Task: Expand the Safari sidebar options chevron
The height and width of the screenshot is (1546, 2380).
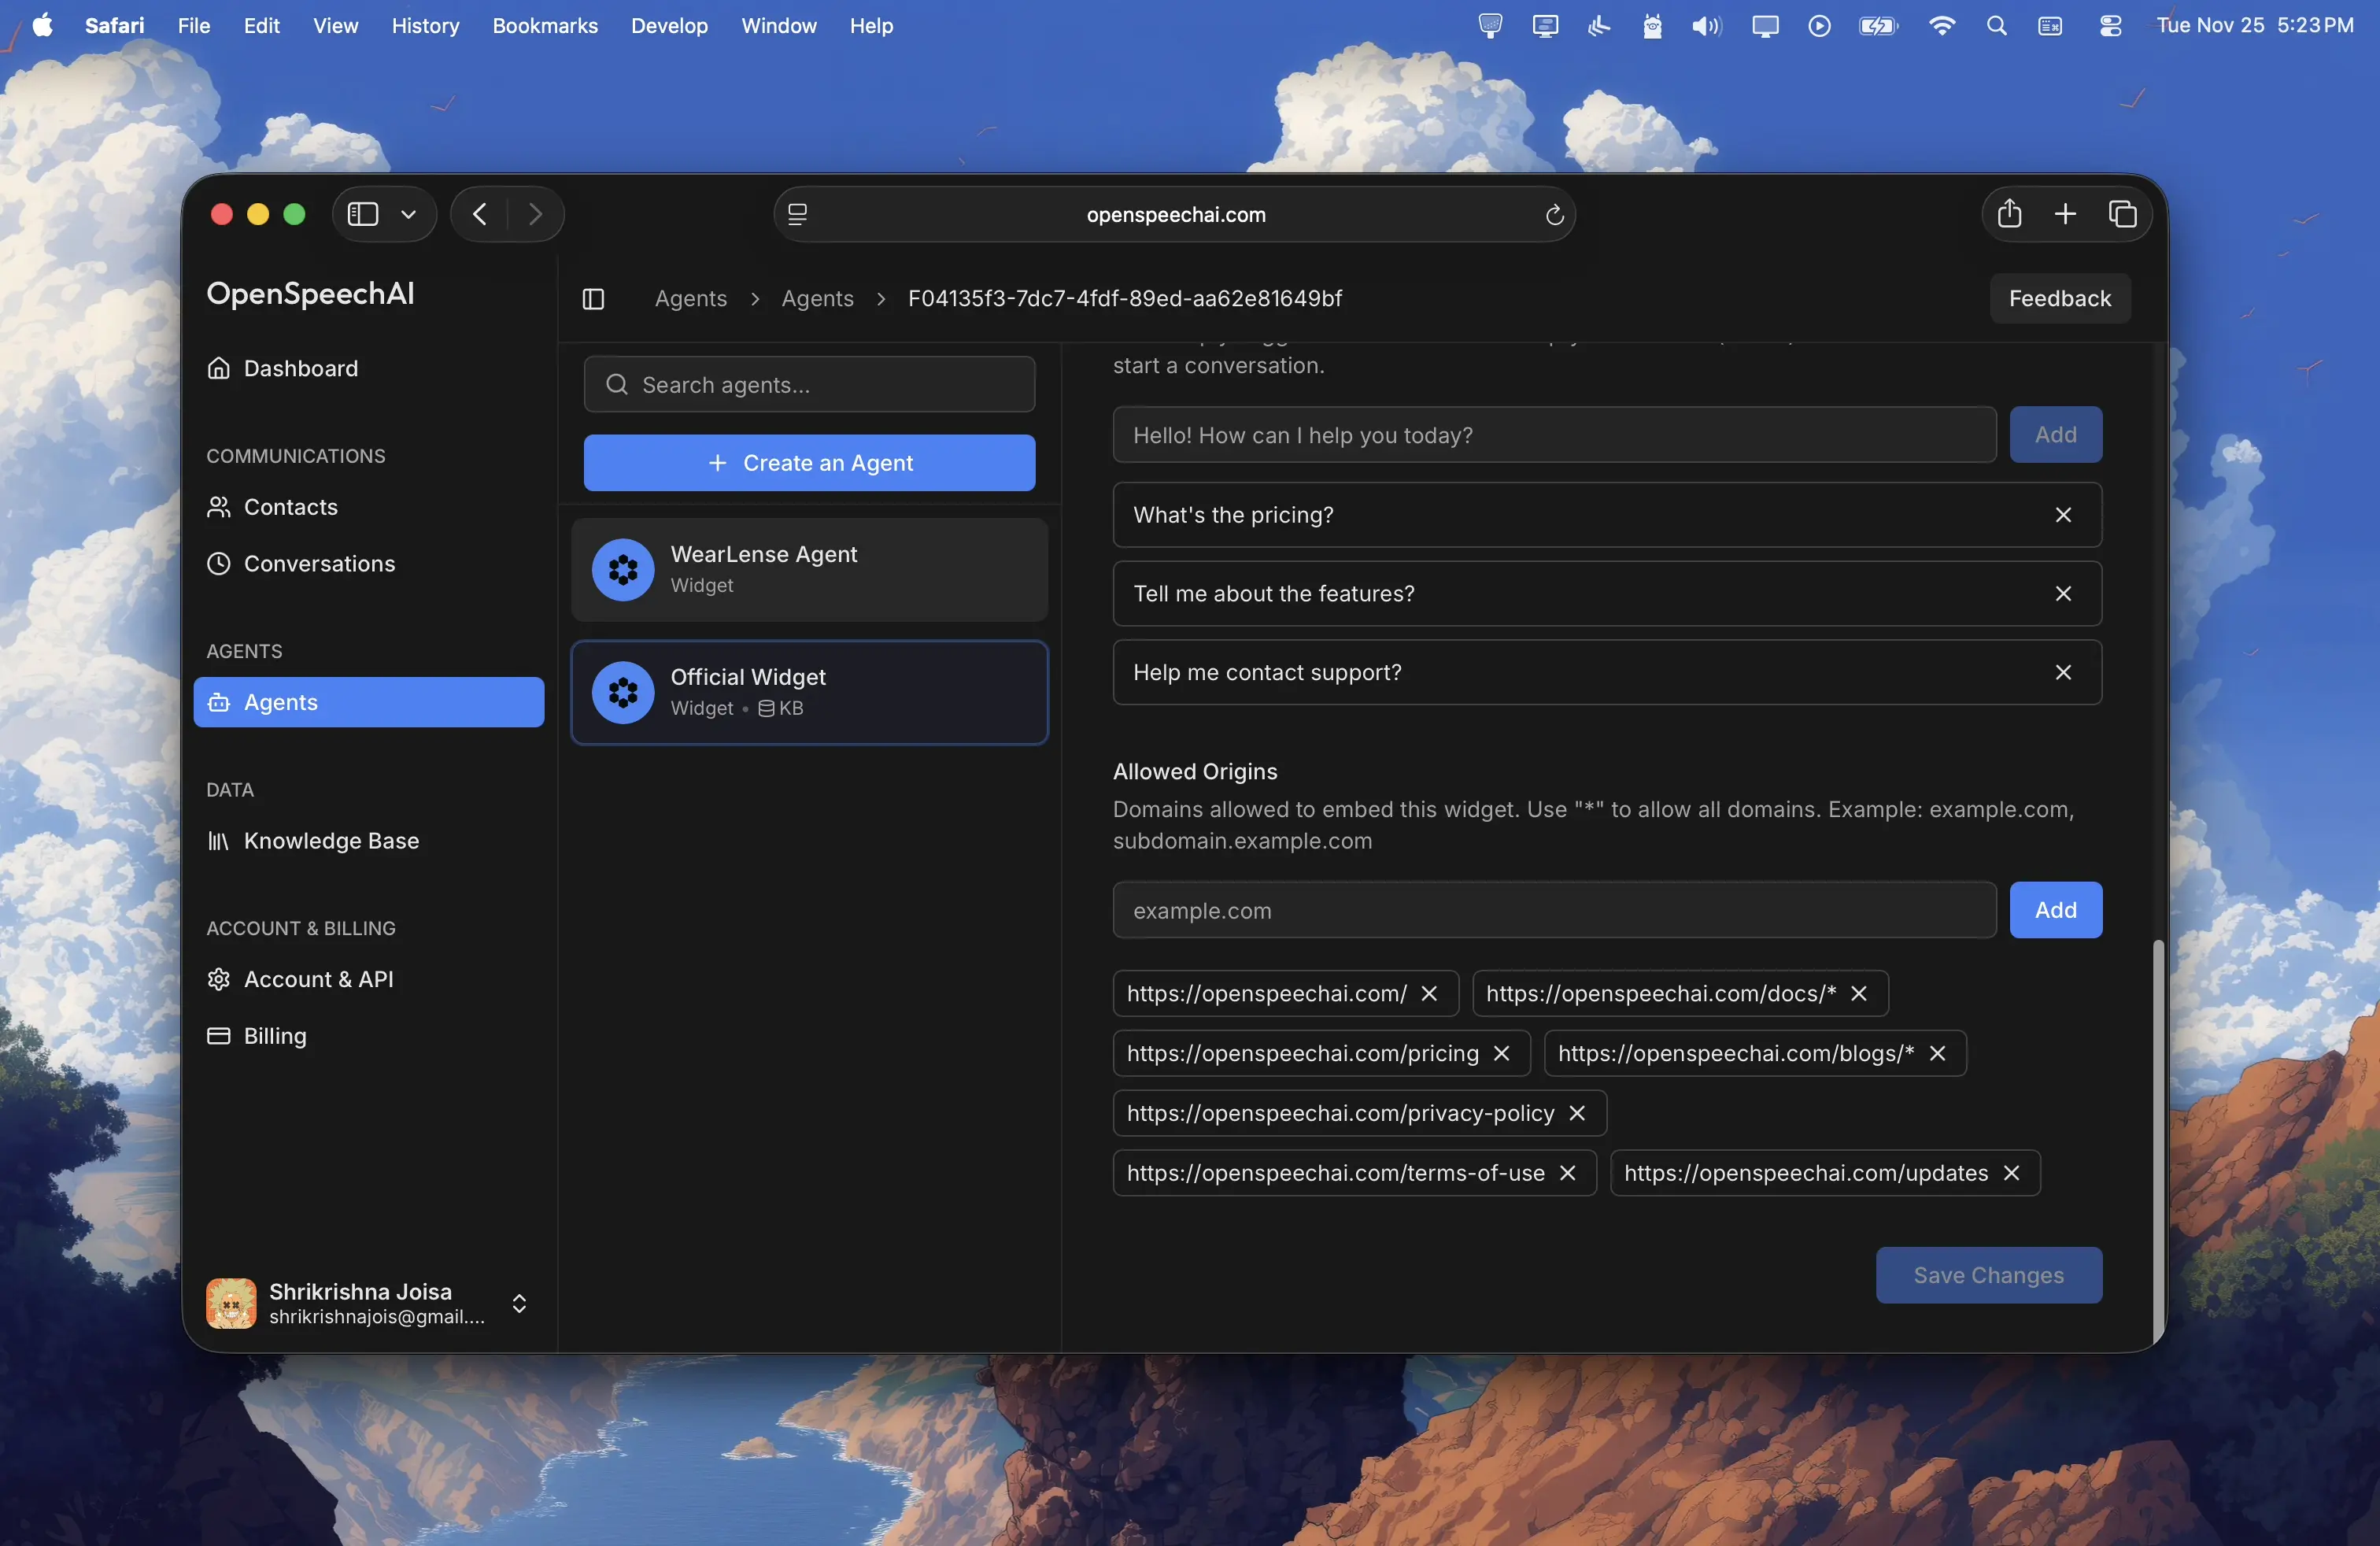Action: (408, 214)
